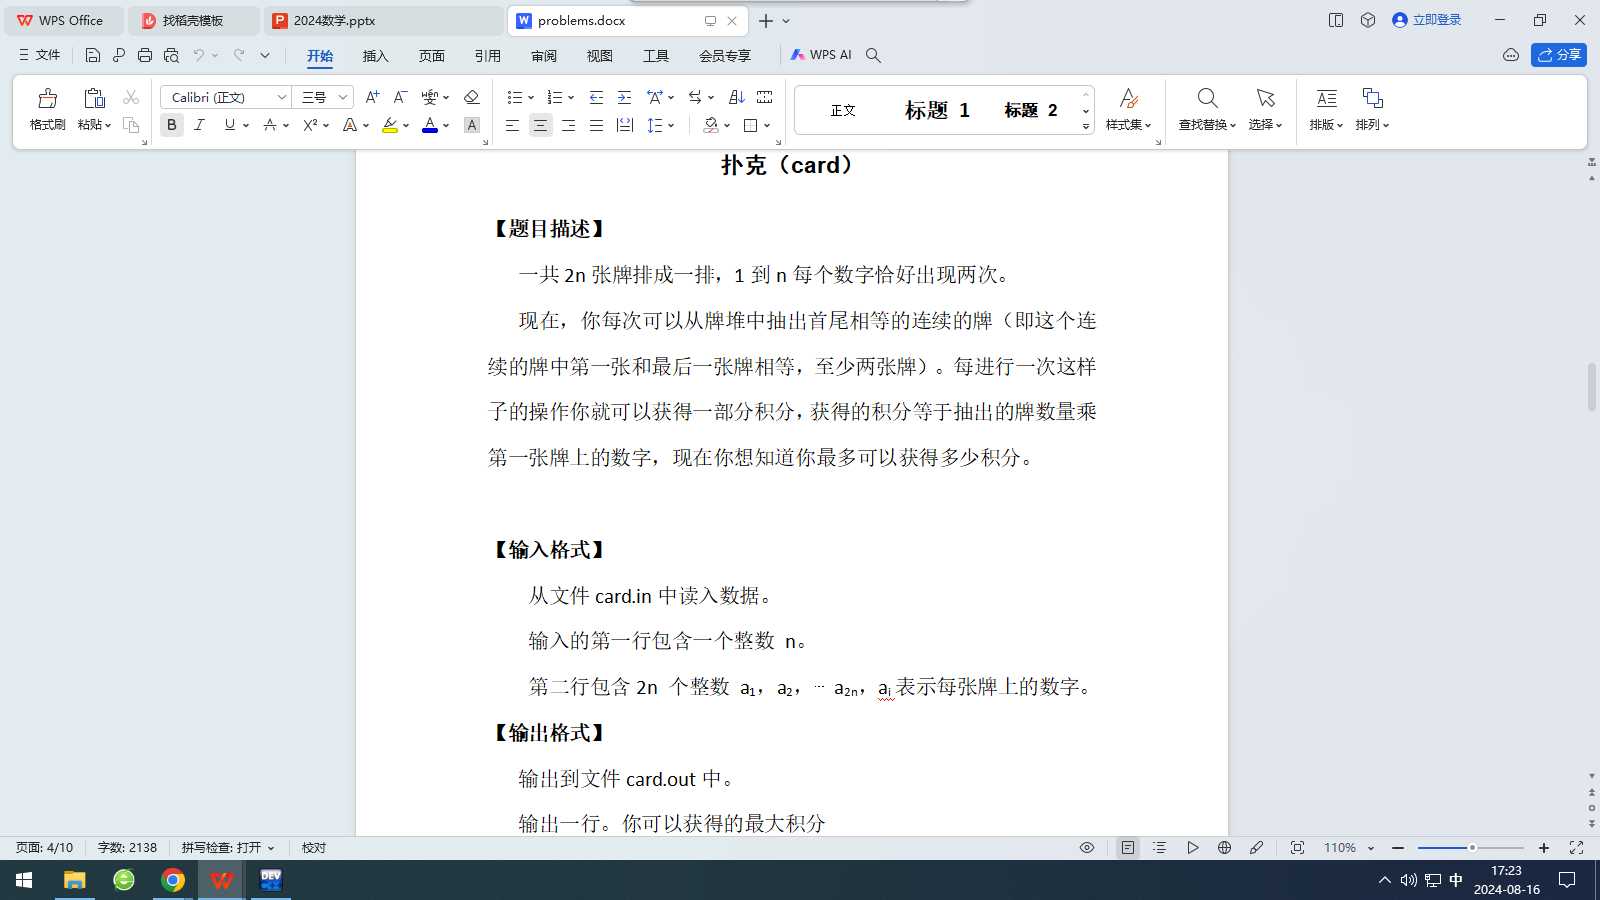This screenshot has height=900, width=1600.
Task: Apply the 标题 1 heading style
Action: coord(937,110)
